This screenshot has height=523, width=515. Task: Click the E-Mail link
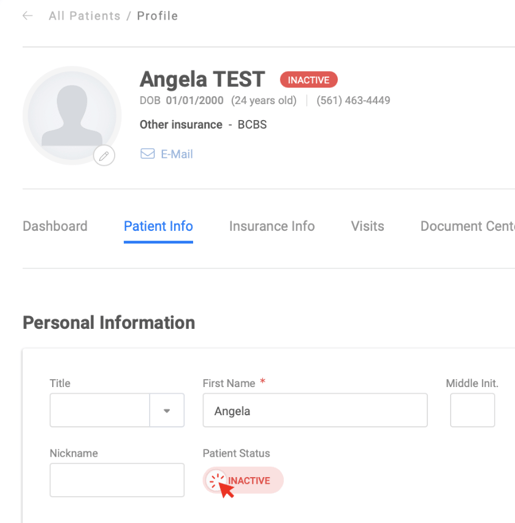177,154
